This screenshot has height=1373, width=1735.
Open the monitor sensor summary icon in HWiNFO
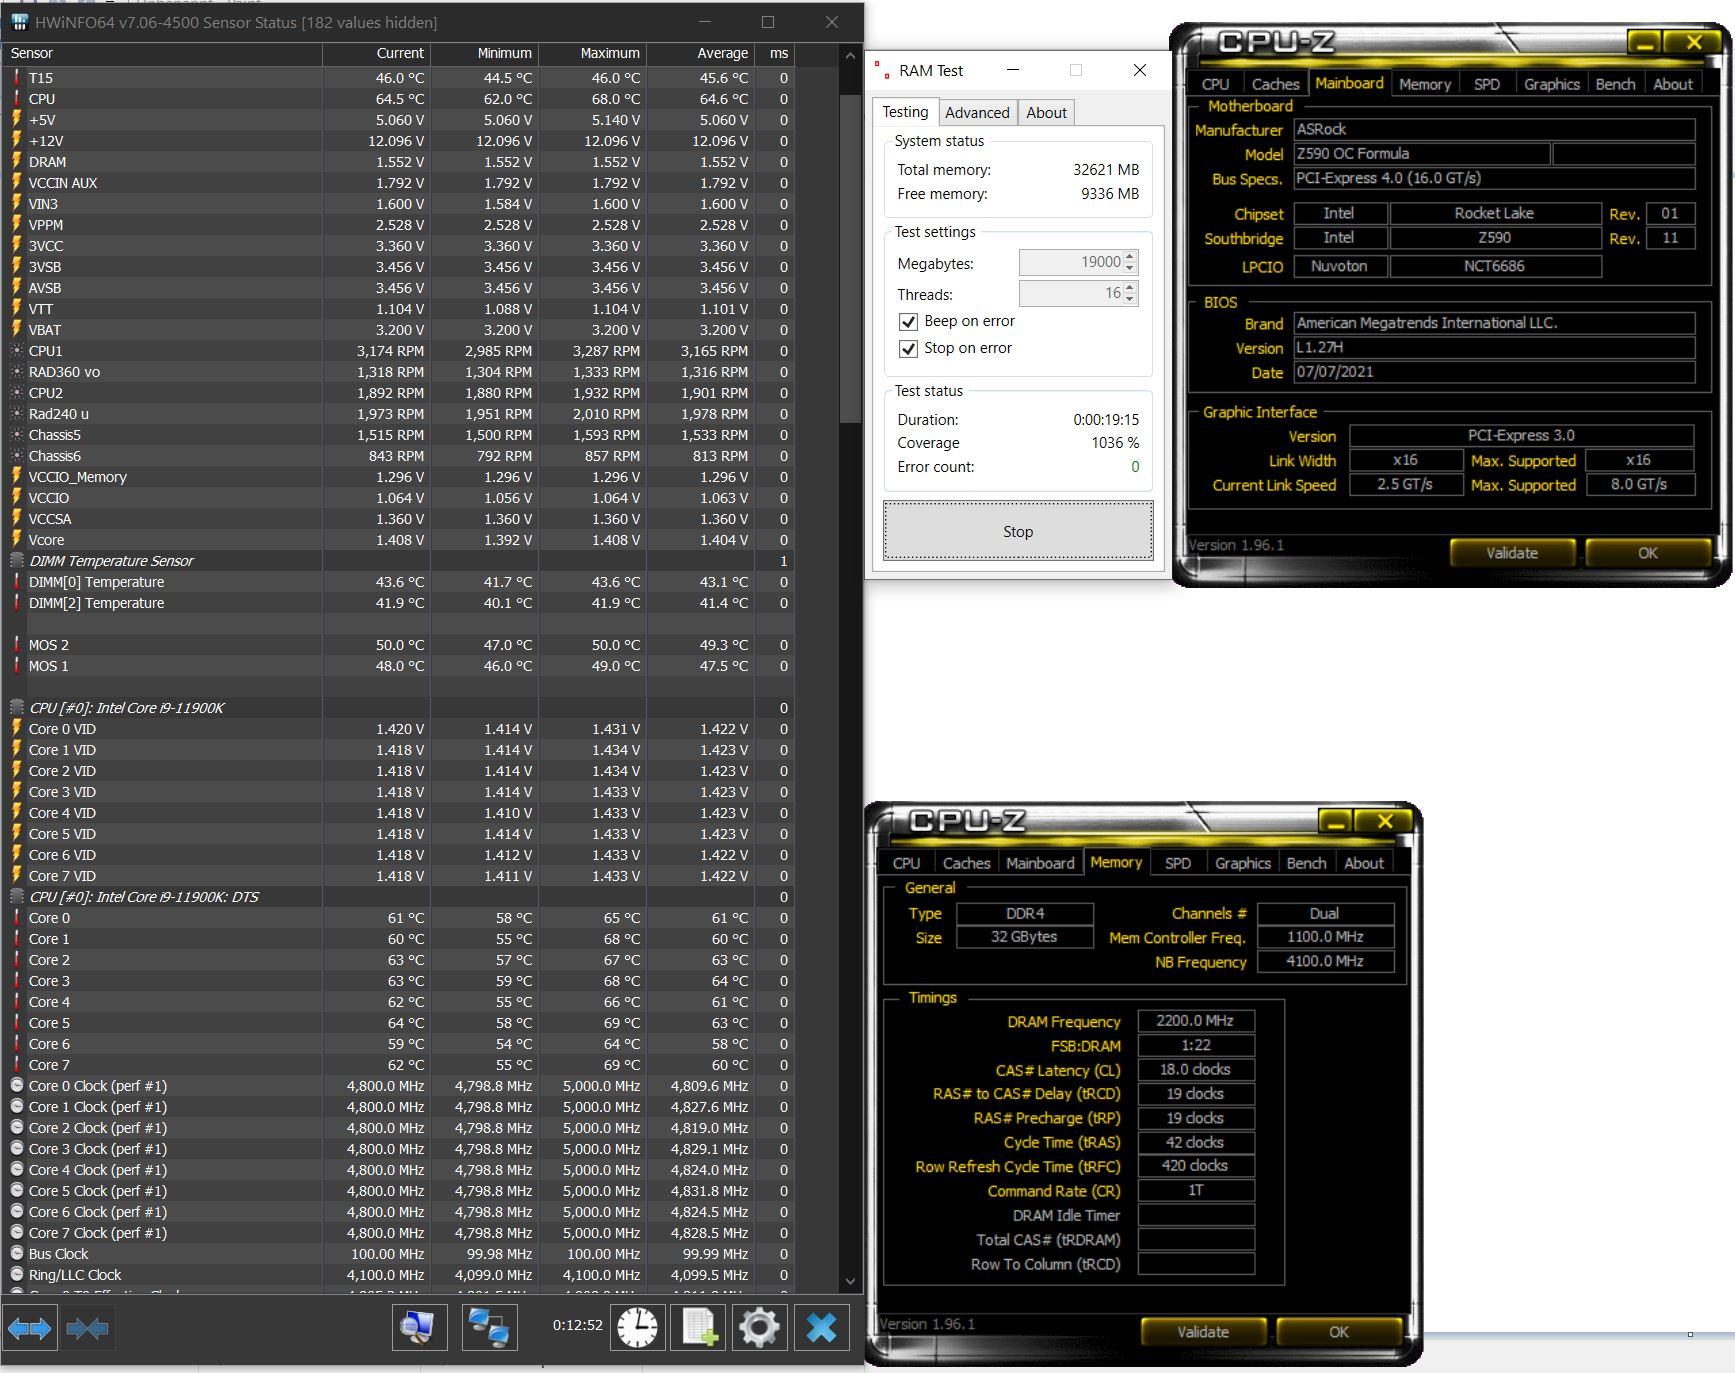[x=418, y=1328]
